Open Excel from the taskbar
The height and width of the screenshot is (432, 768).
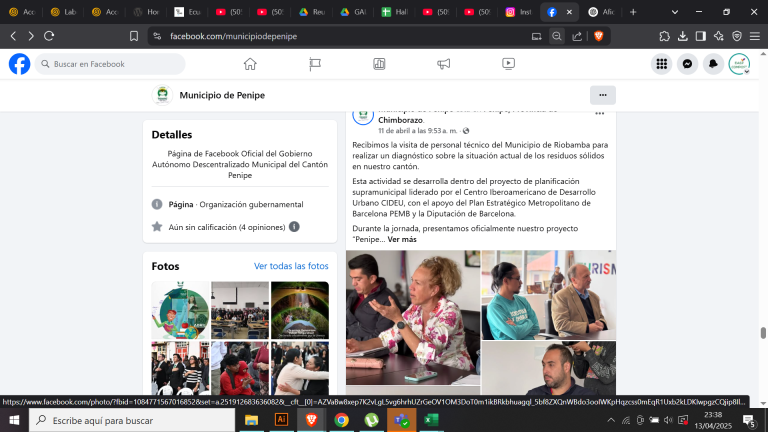coord(431,420)
